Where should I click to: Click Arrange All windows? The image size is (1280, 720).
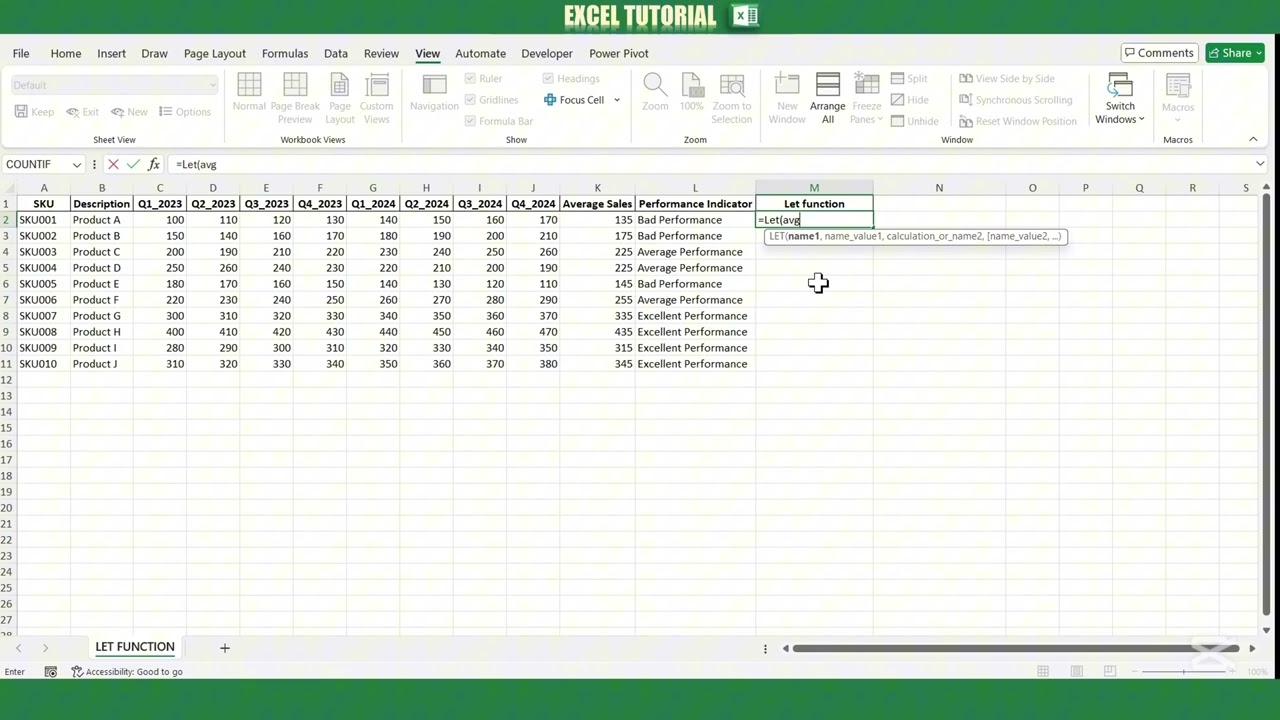tap(828, 97)
